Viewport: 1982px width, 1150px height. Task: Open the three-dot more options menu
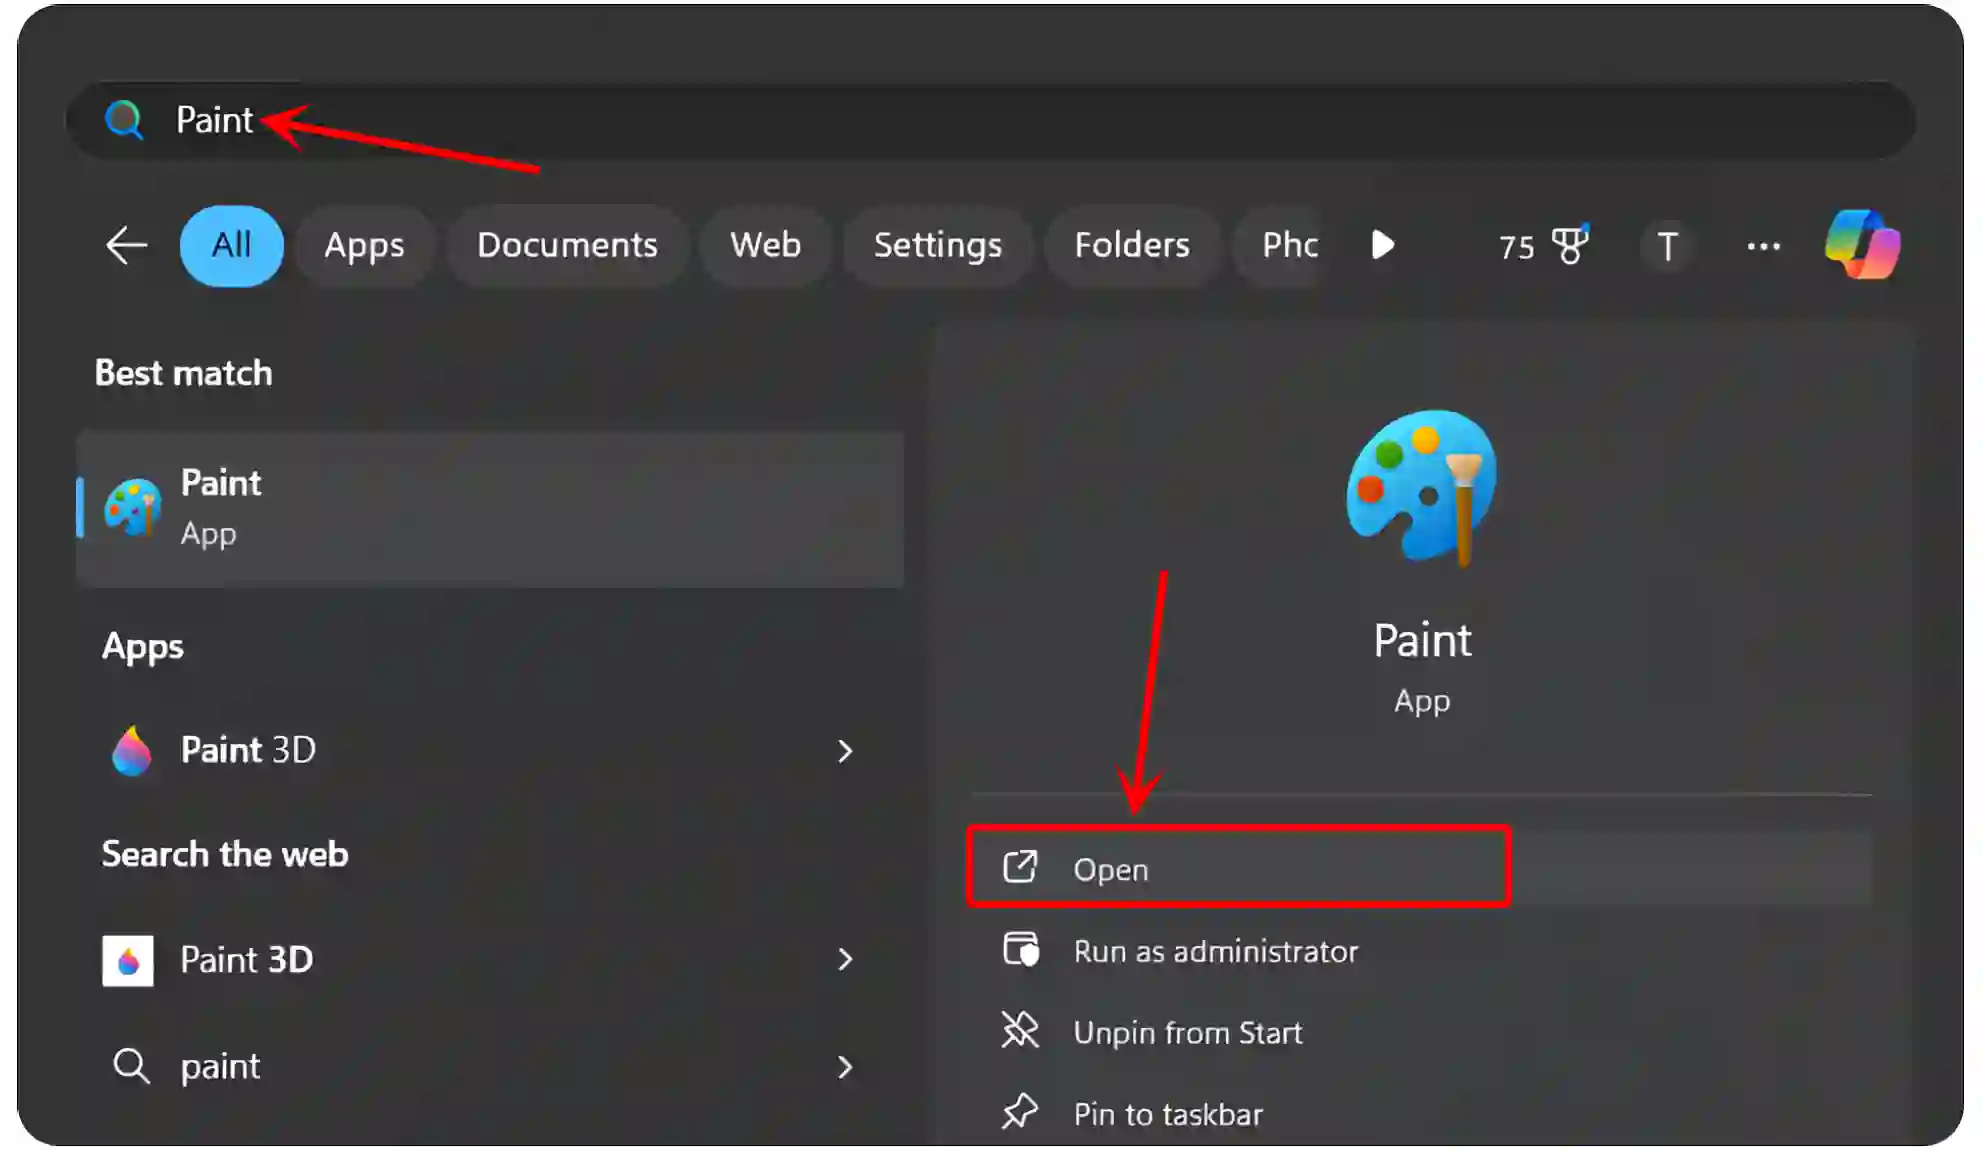(x=1763, y=246)
